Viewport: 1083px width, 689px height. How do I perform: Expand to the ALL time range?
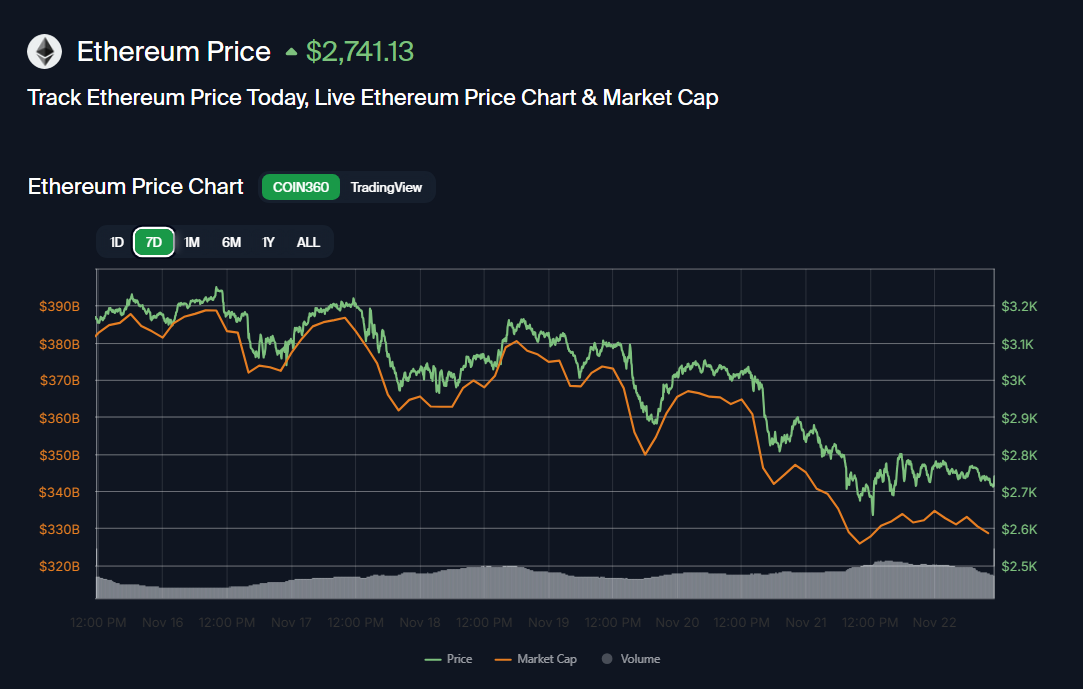[308, 242]
